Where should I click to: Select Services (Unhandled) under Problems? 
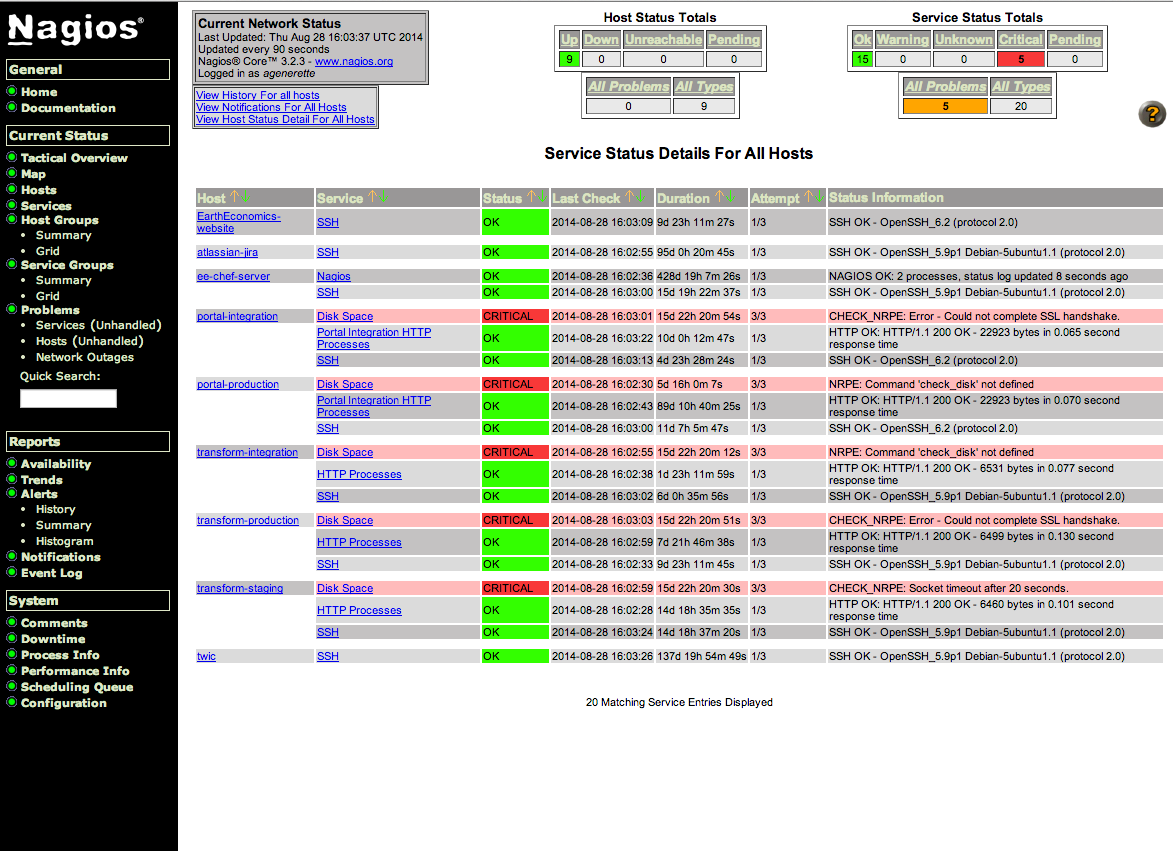(98, 325)
